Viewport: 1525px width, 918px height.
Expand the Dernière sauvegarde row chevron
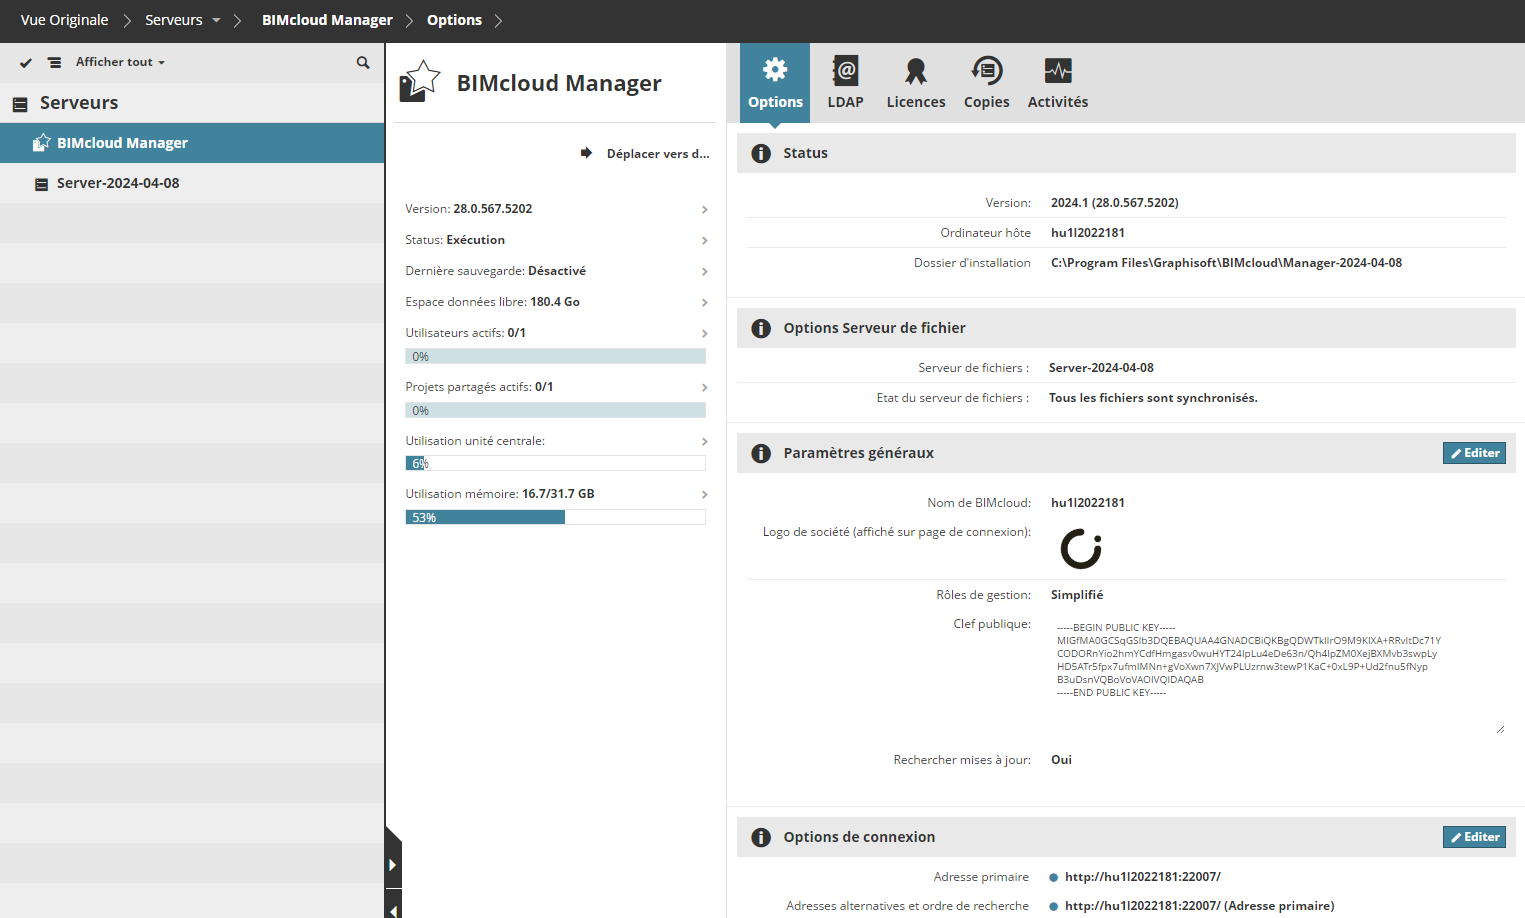[x=705, y=271]
